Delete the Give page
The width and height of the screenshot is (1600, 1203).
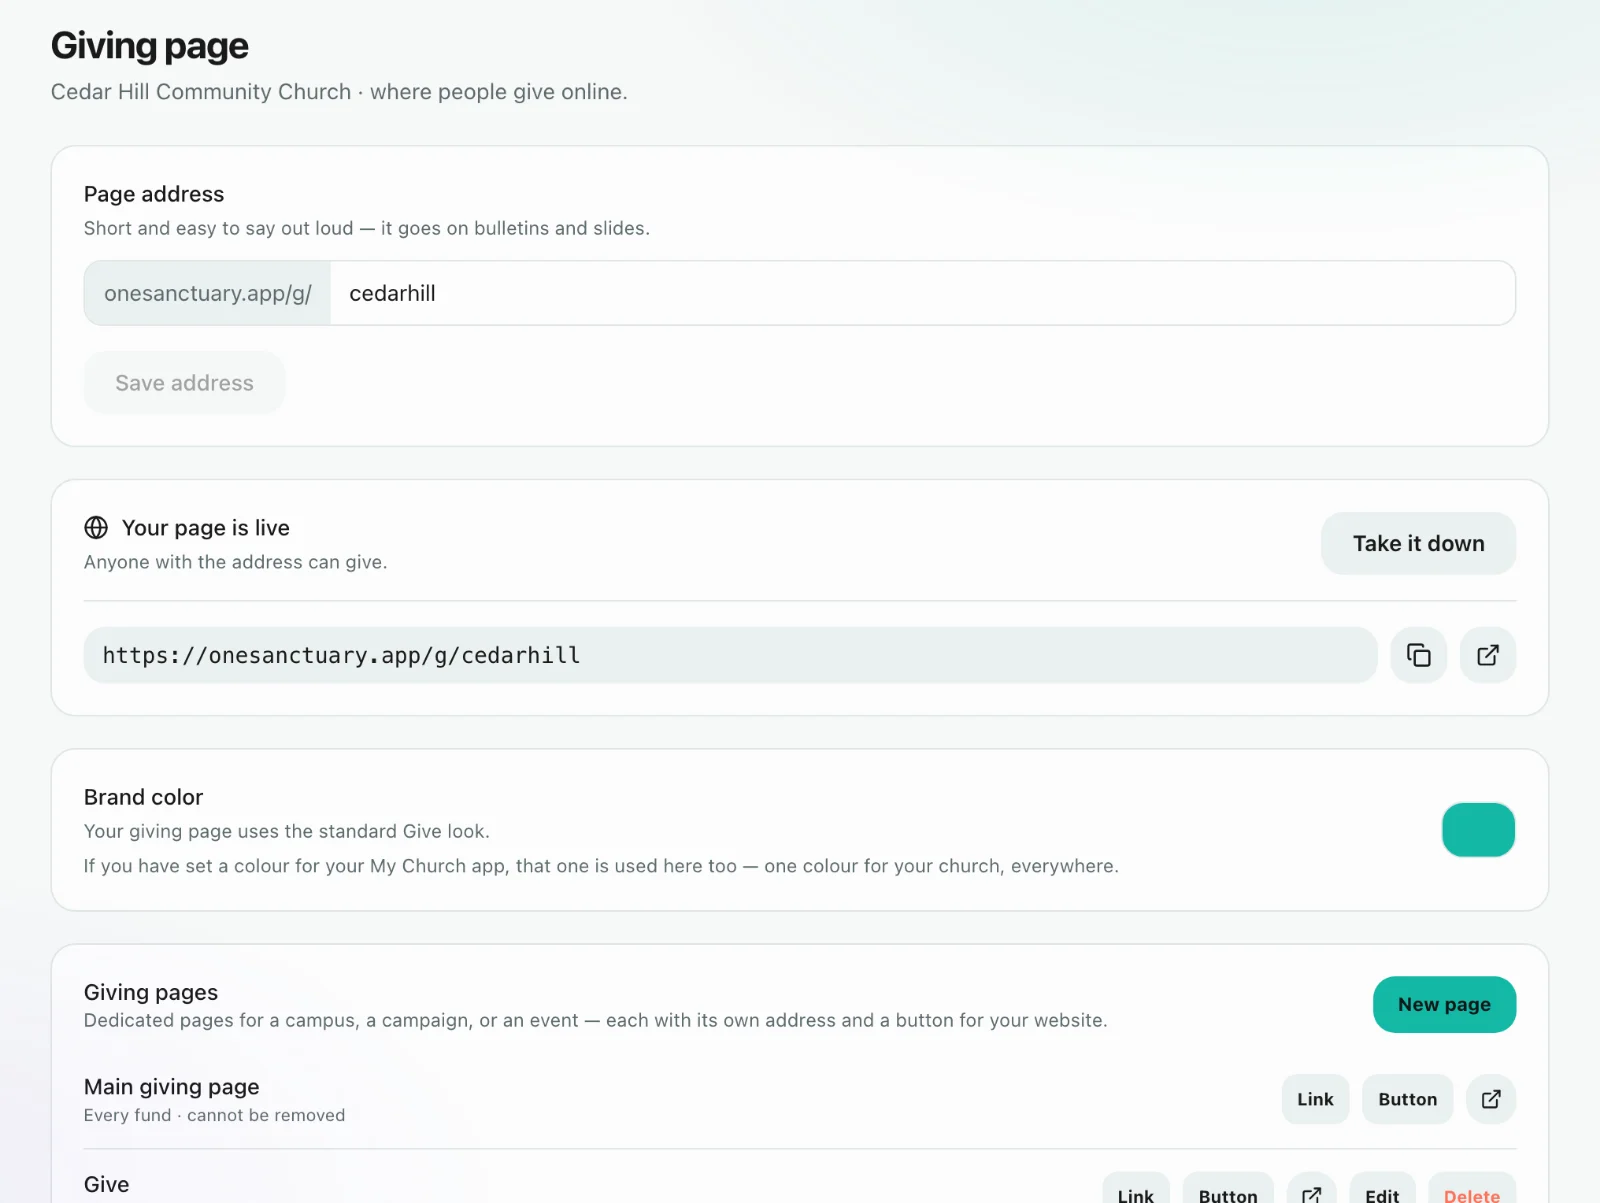pos(1472,1190)
